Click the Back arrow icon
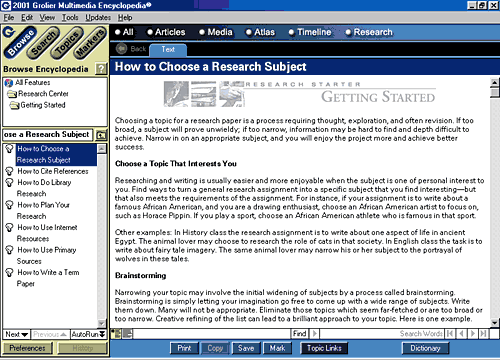The height and width of the screenshot is (360, 500). [x=121, y=49]
